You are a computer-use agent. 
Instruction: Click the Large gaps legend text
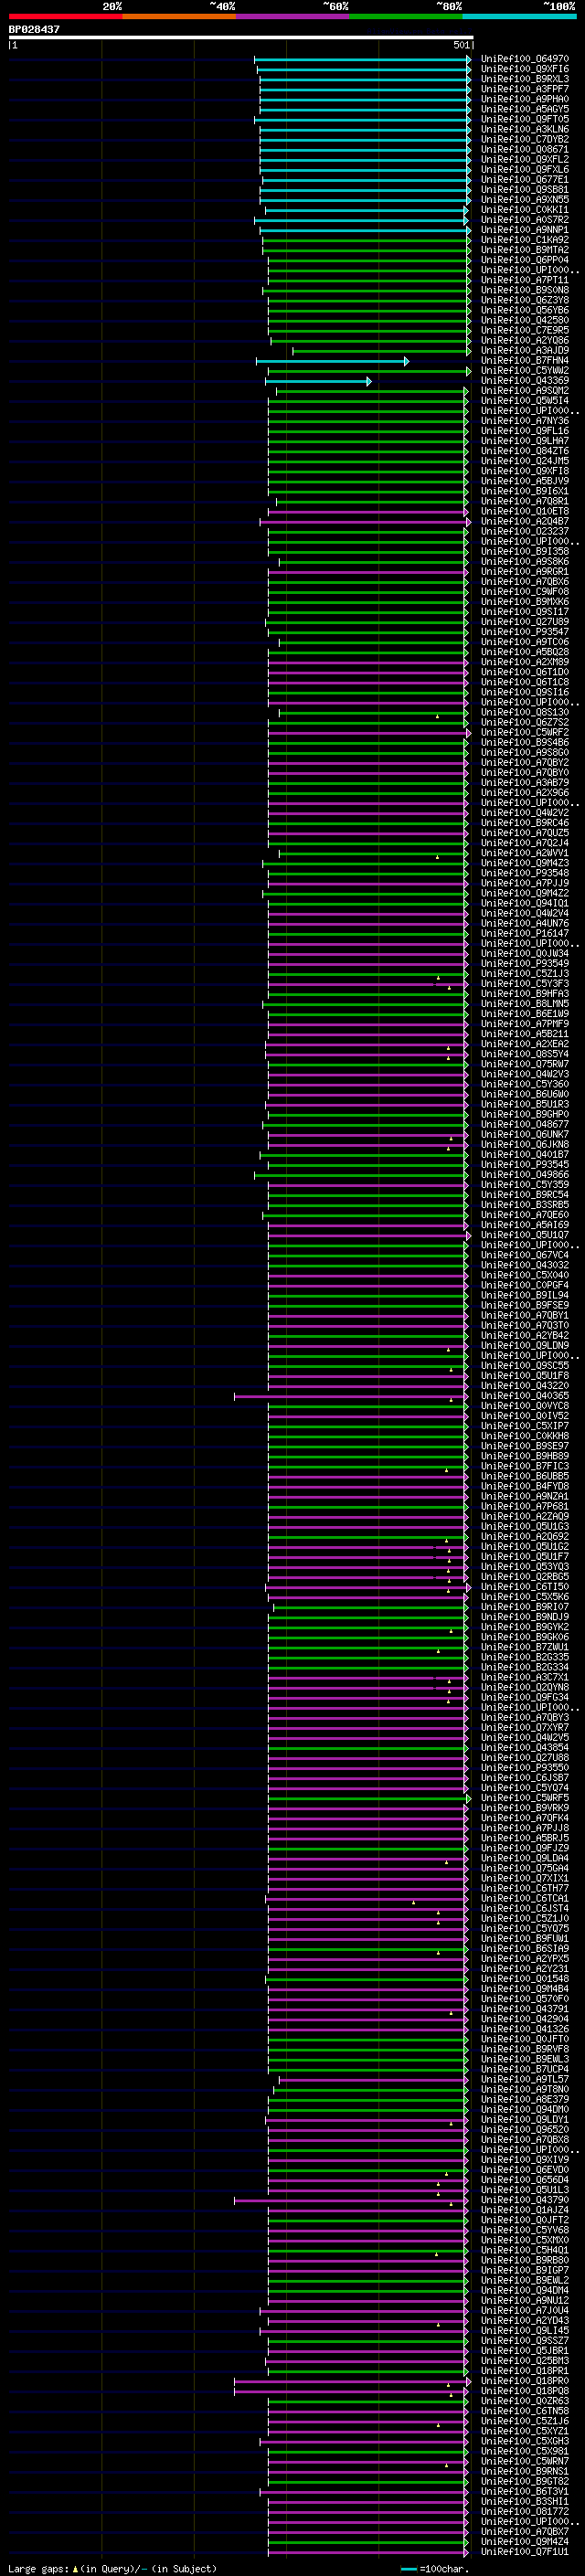pos(38,2569)
